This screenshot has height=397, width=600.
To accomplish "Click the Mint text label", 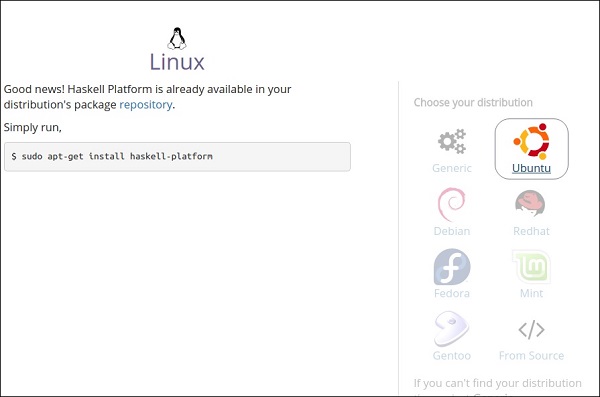I will [x=532, y=293].
